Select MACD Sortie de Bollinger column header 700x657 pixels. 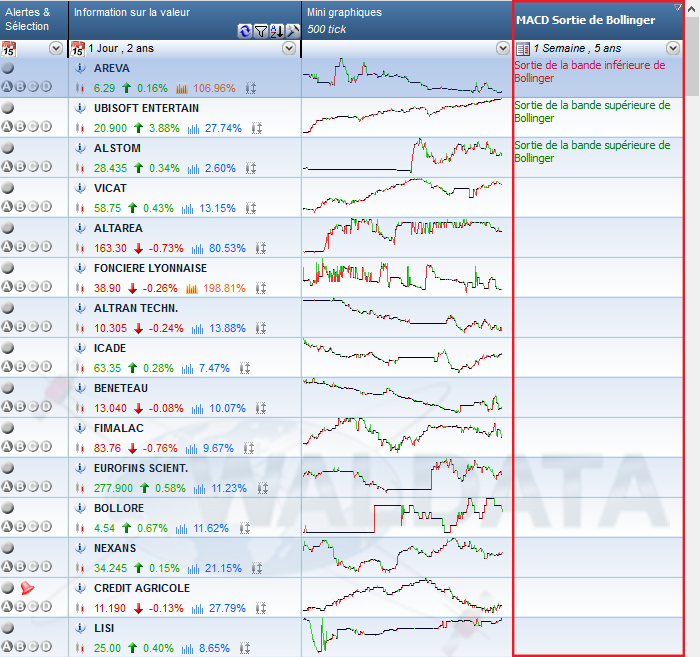pos(598,21)
